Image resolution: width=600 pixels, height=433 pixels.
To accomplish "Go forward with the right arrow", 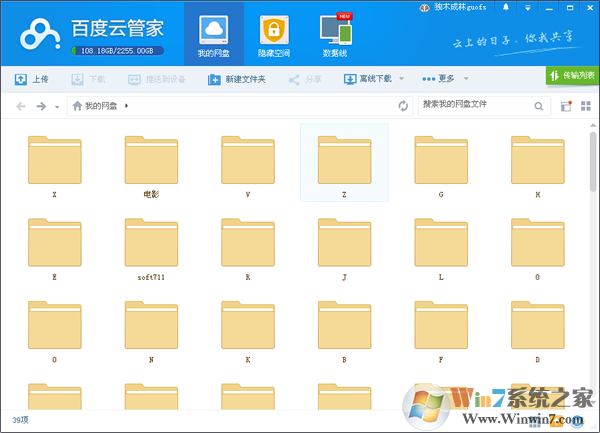I will click(x=41, y=106).
